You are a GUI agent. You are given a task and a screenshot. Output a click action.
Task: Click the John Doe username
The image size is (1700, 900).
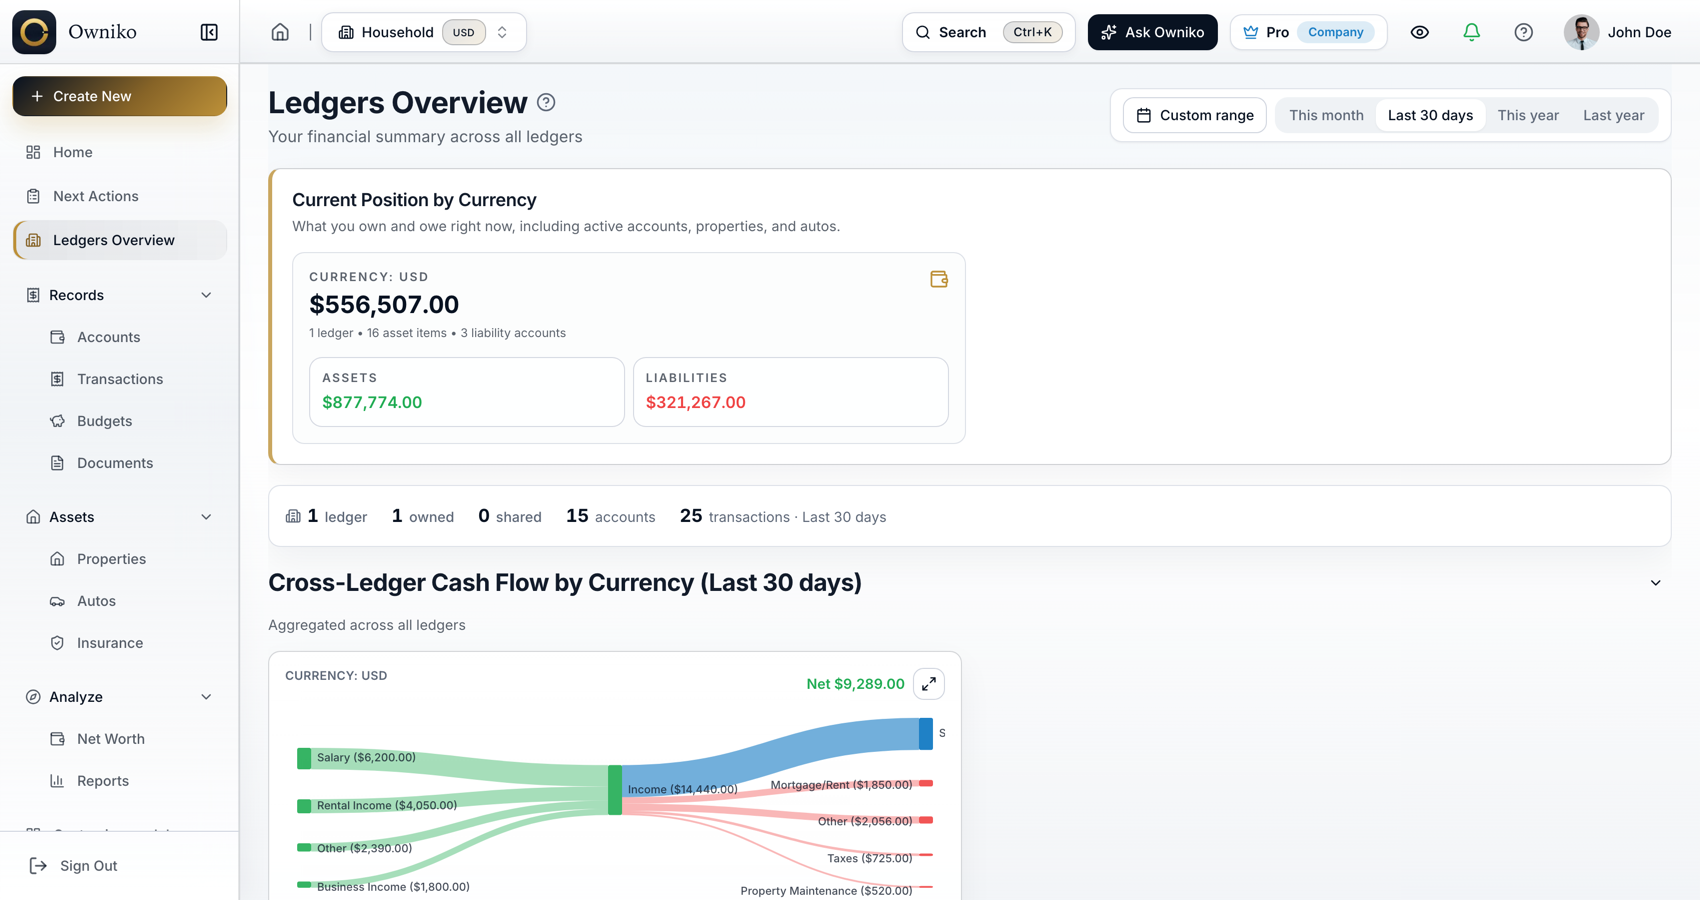(1639, 32)
